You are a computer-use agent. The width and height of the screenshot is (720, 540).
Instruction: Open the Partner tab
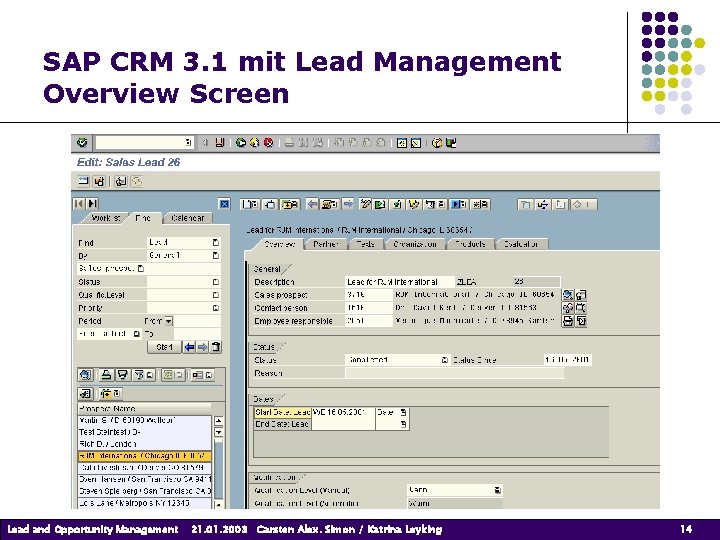click(326, 244)
